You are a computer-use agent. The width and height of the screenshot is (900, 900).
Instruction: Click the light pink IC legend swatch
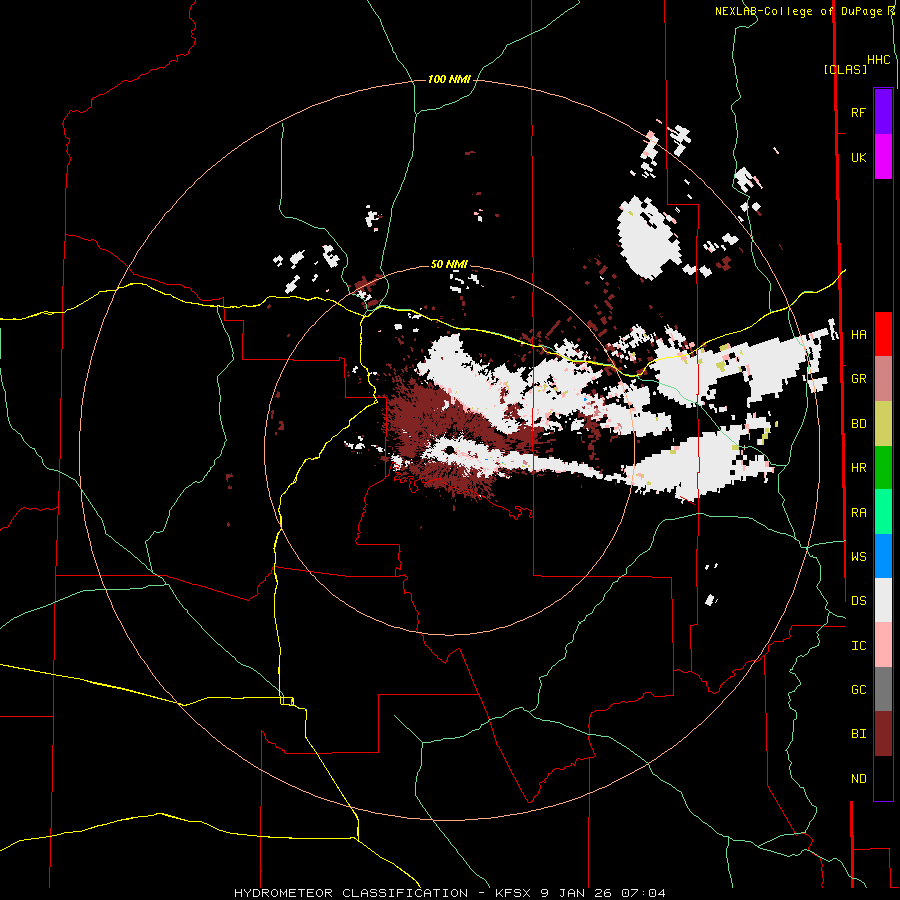[x=883, y=645]
